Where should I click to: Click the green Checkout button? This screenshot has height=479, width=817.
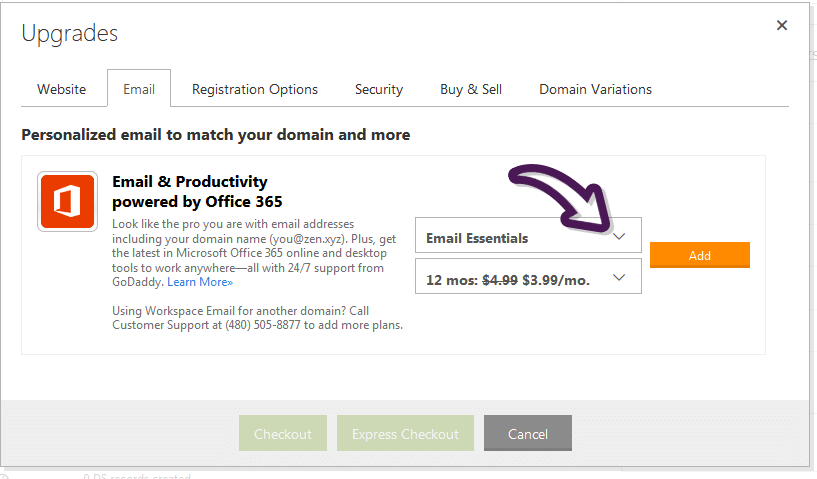tap(282, 433)
